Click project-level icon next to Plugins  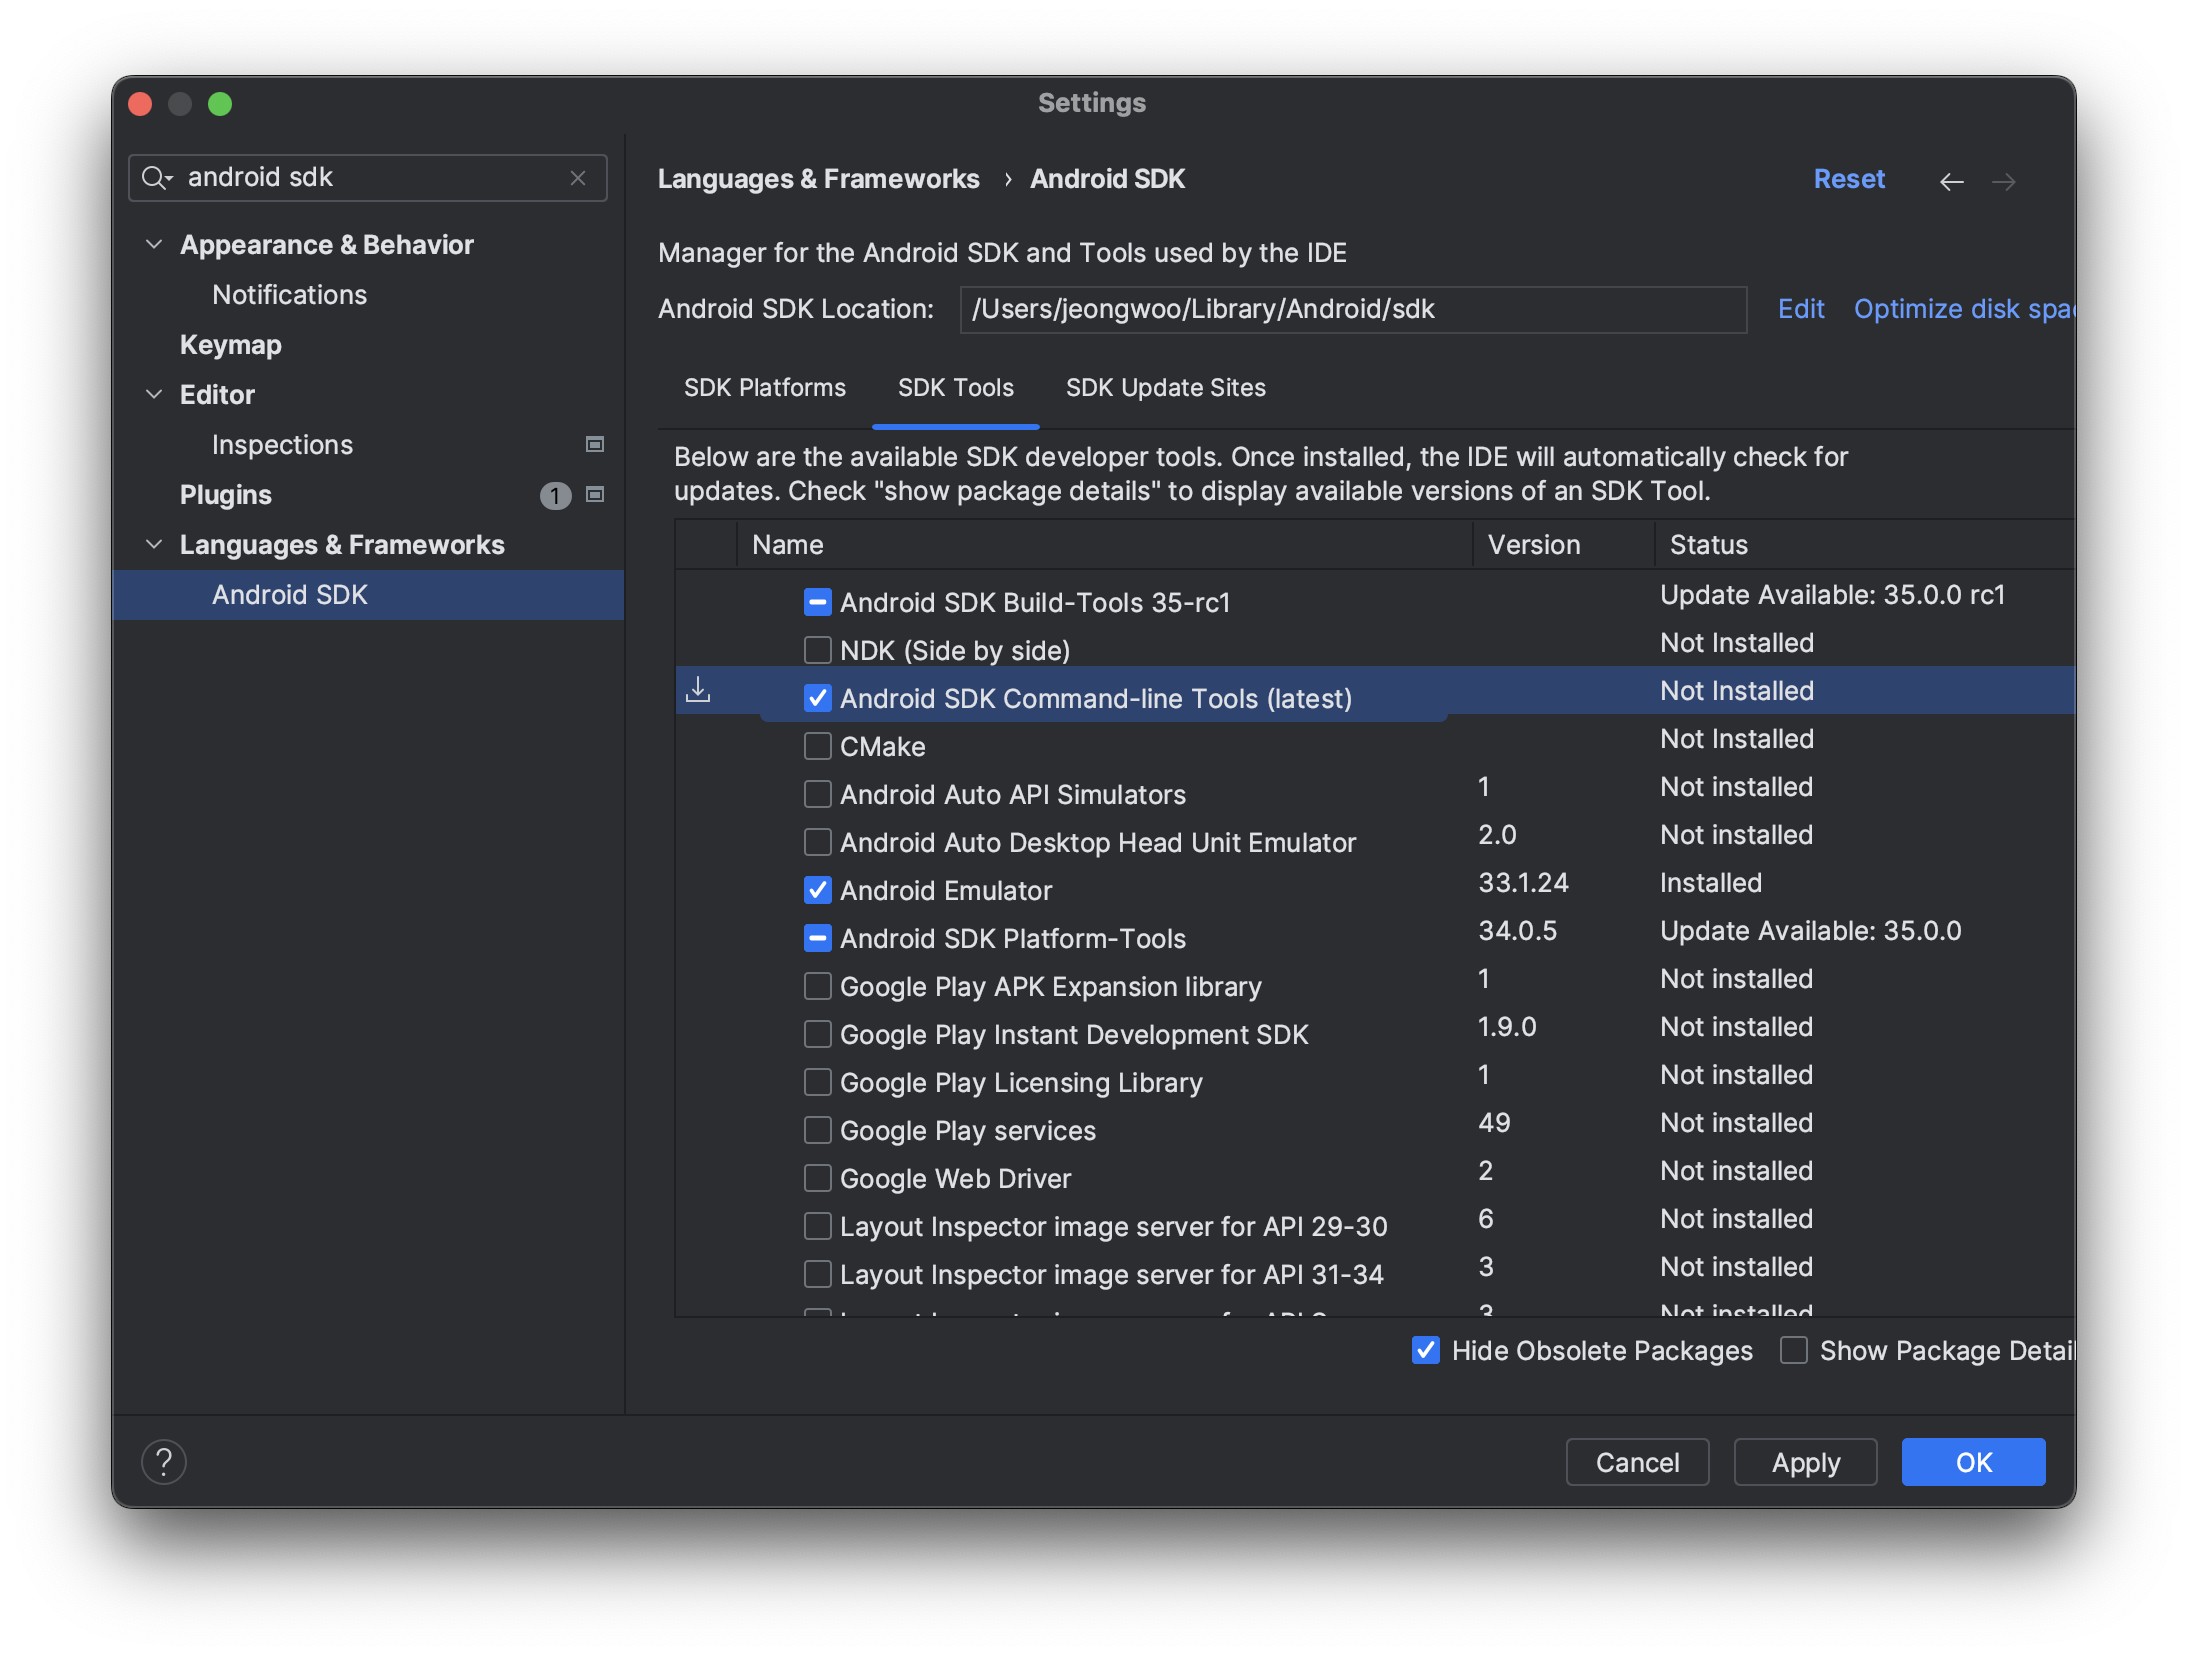pos(595,494)
